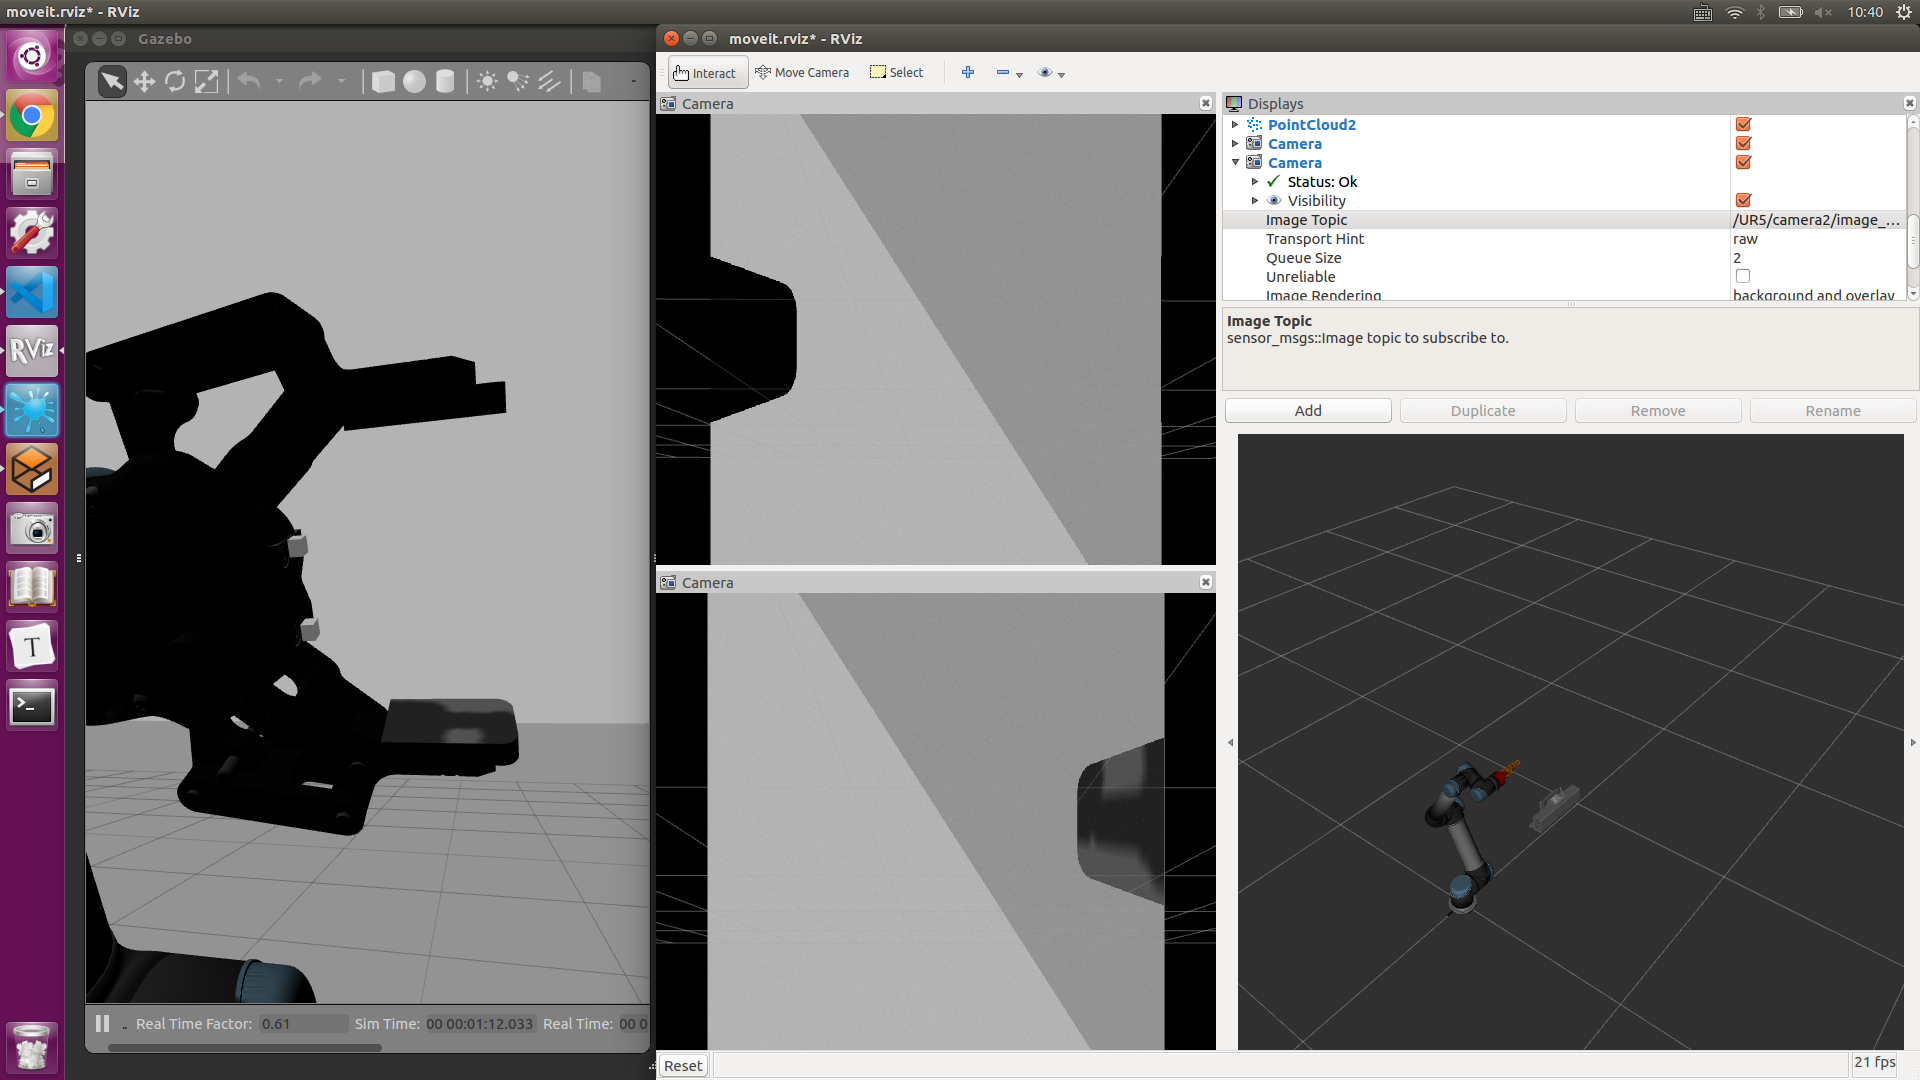The image size is (1920, 1080).
Task: Select the Queue Size property row
Action: [1563, 258]
